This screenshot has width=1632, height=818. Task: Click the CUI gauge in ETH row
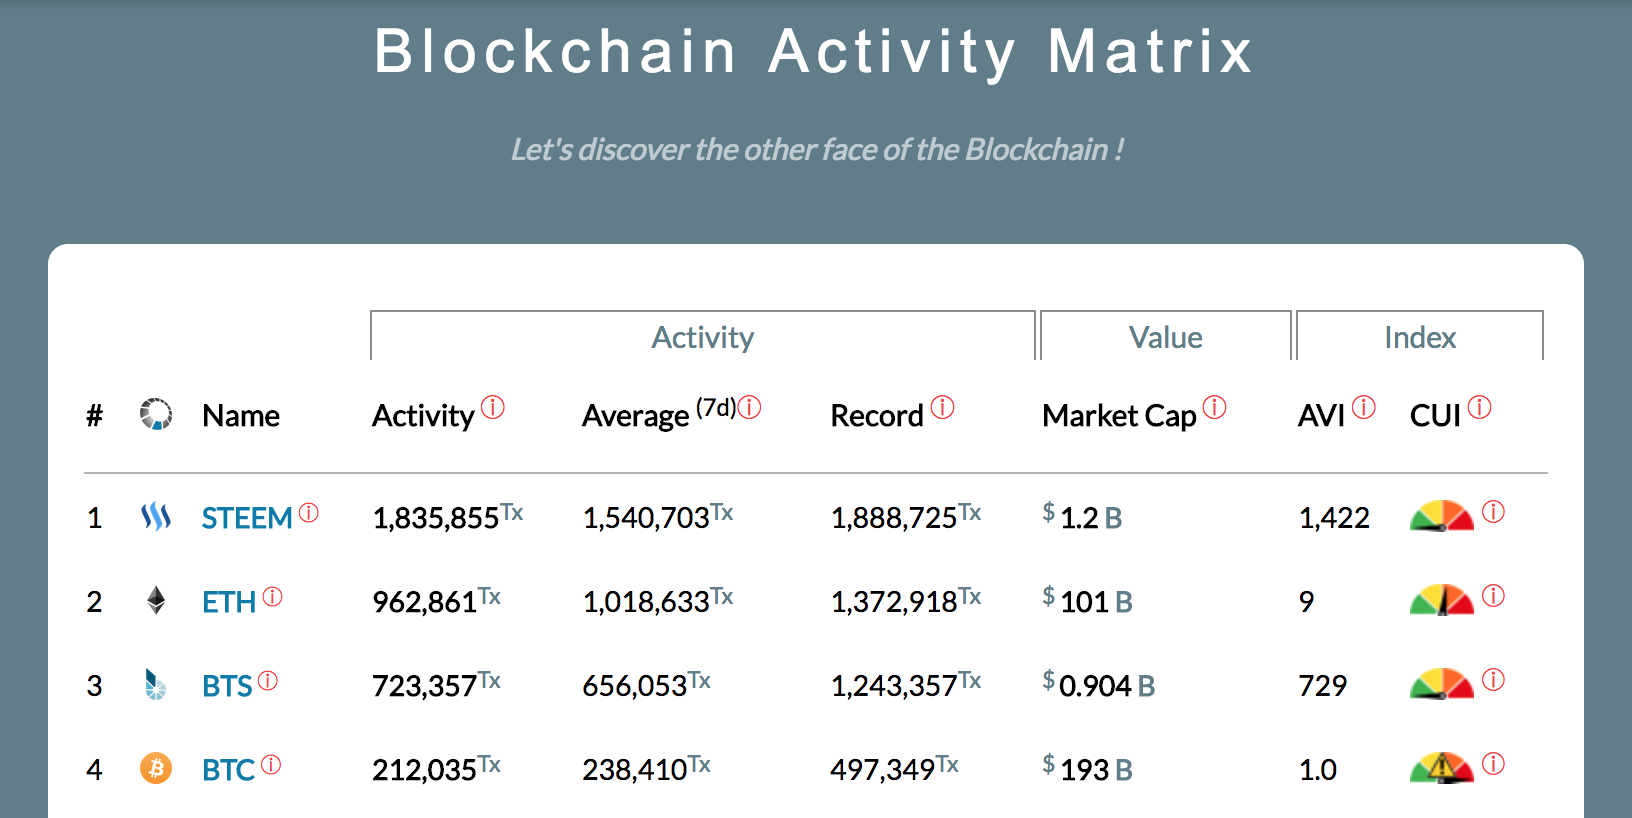tap(1442, 600)
